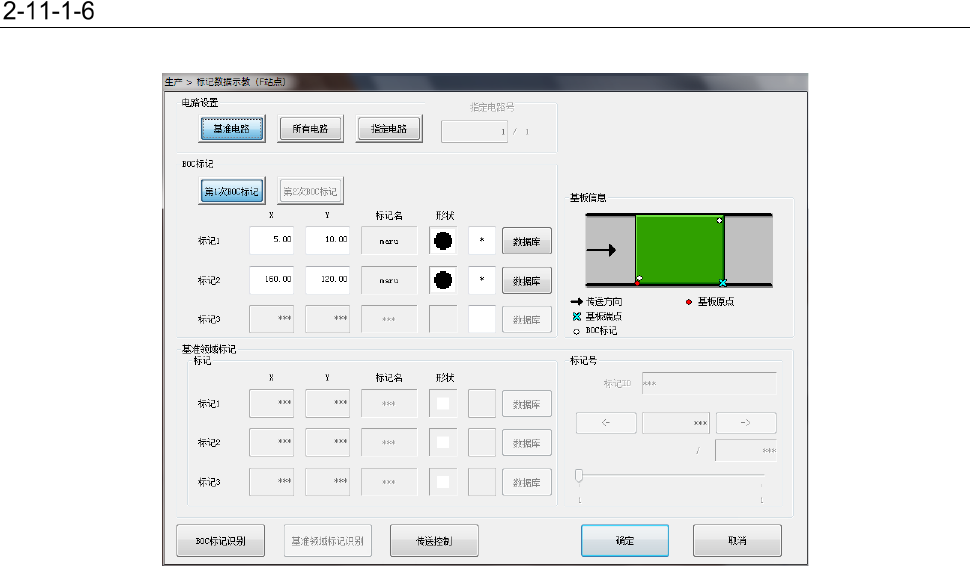
Task: Click the black circle shape for 标记2
Action: click(443, 280)
